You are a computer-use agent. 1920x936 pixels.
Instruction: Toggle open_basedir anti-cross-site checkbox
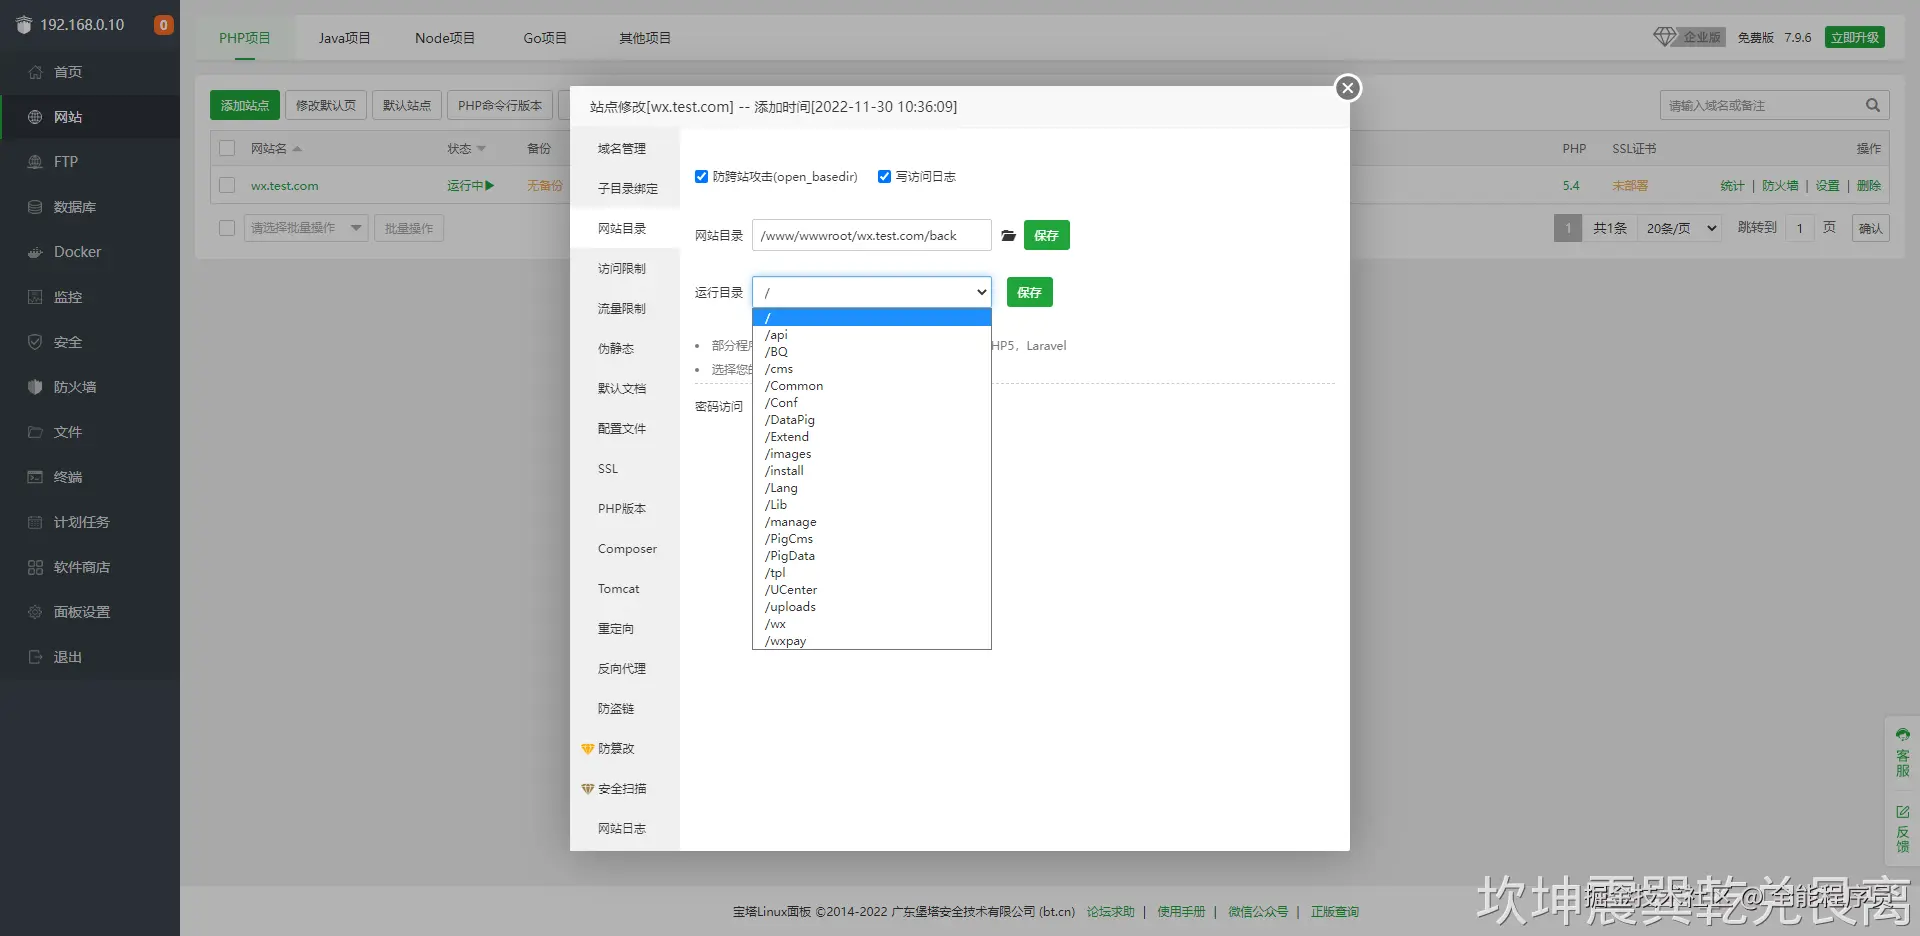coord(701,177)
